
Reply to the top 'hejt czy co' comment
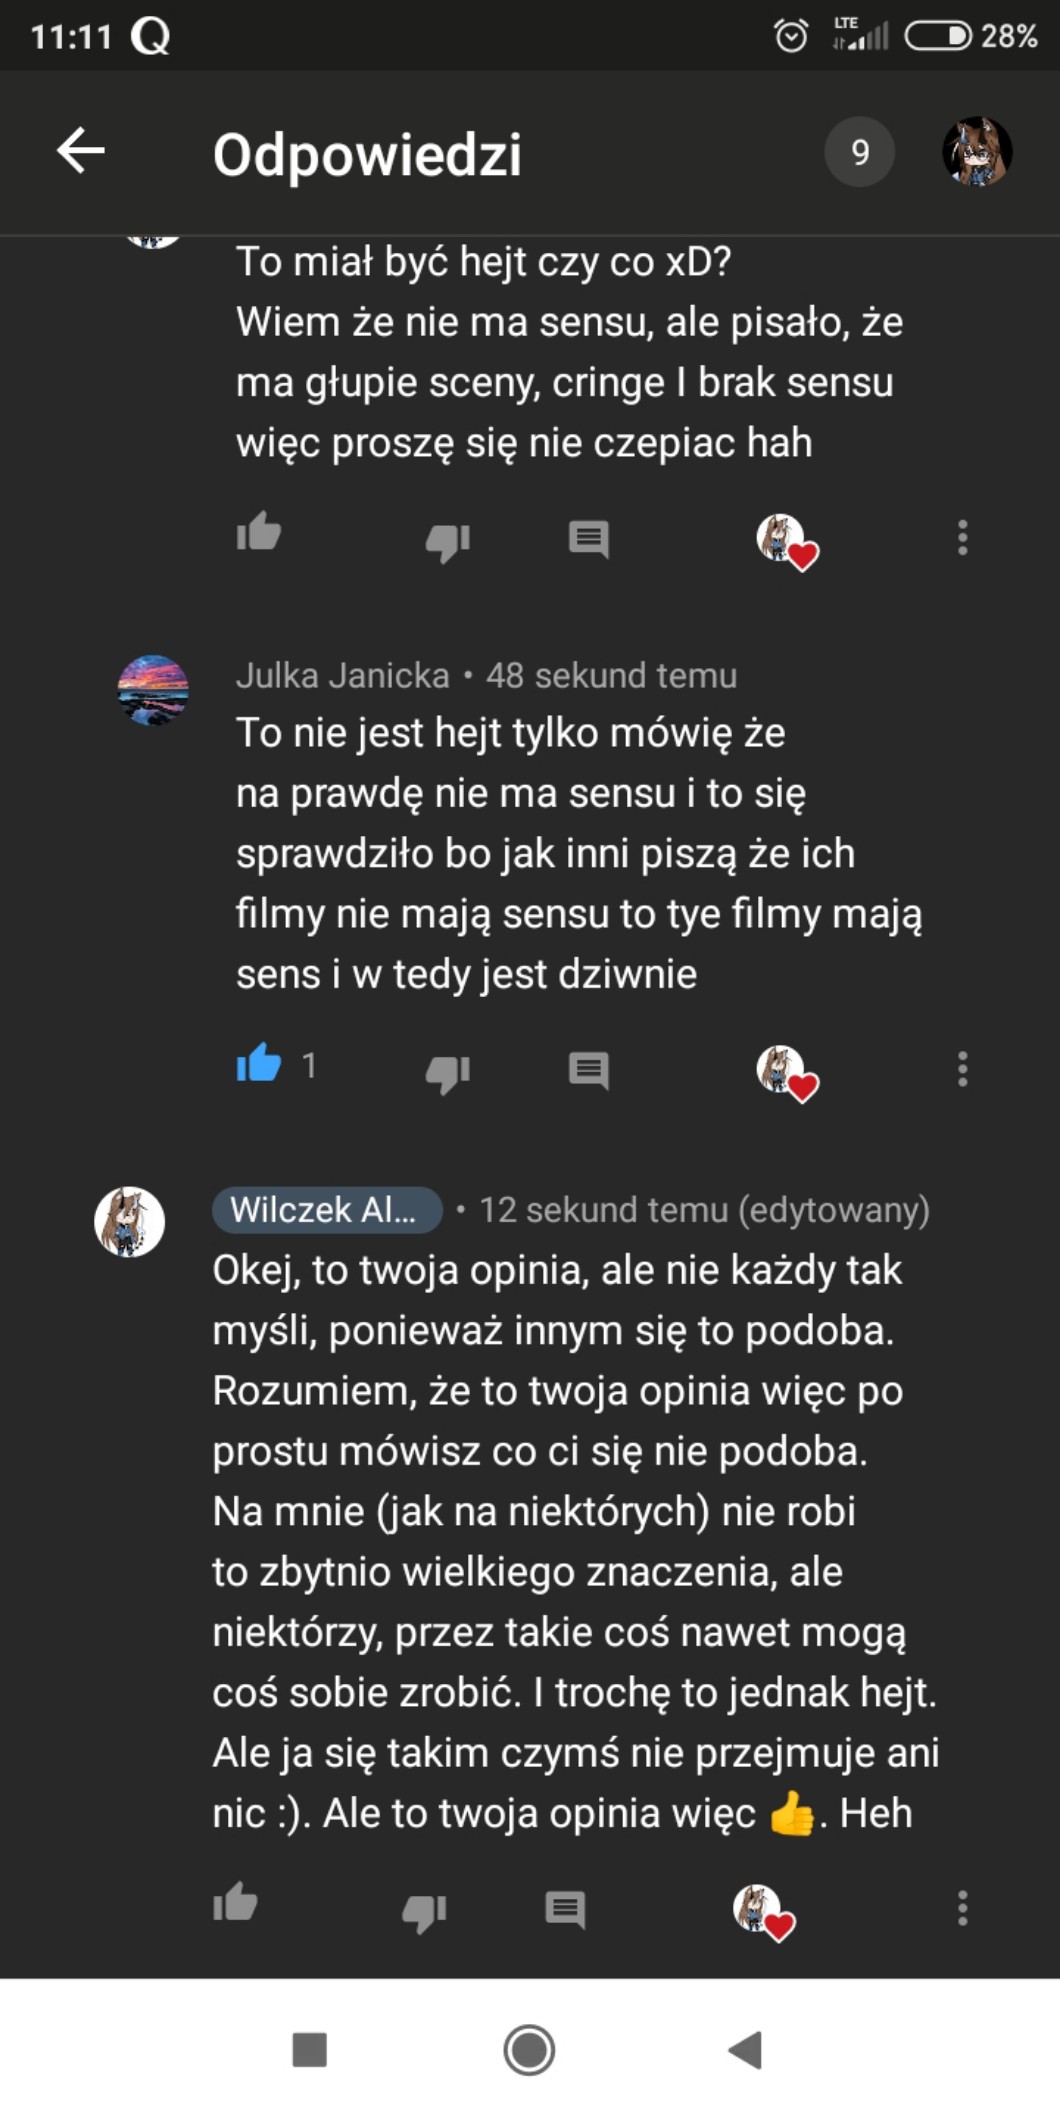[x=588, y=539]
